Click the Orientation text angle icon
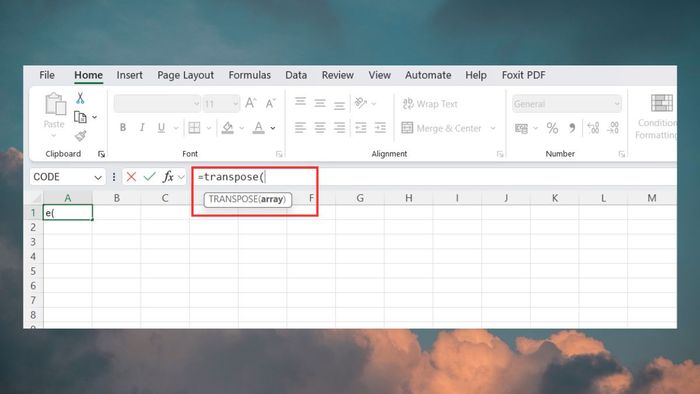Image resolution: width=700 pixels, height=394 pixels. (361, 104)
